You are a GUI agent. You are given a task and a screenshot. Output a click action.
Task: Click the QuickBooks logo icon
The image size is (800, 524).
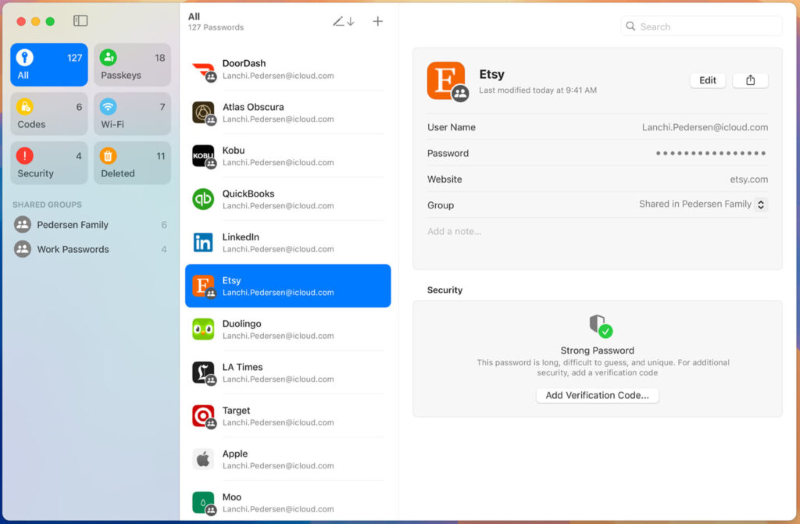pos(203,199)
